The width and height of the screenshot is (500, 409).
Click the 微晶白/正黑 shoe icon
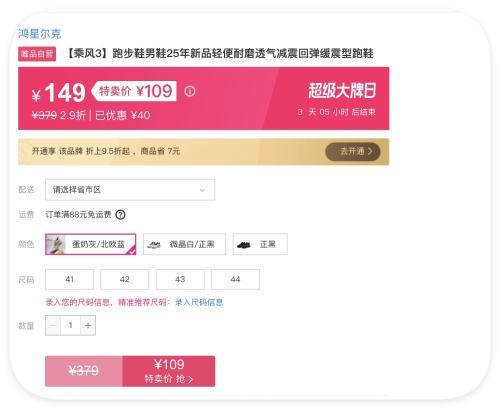pos(154,245)
